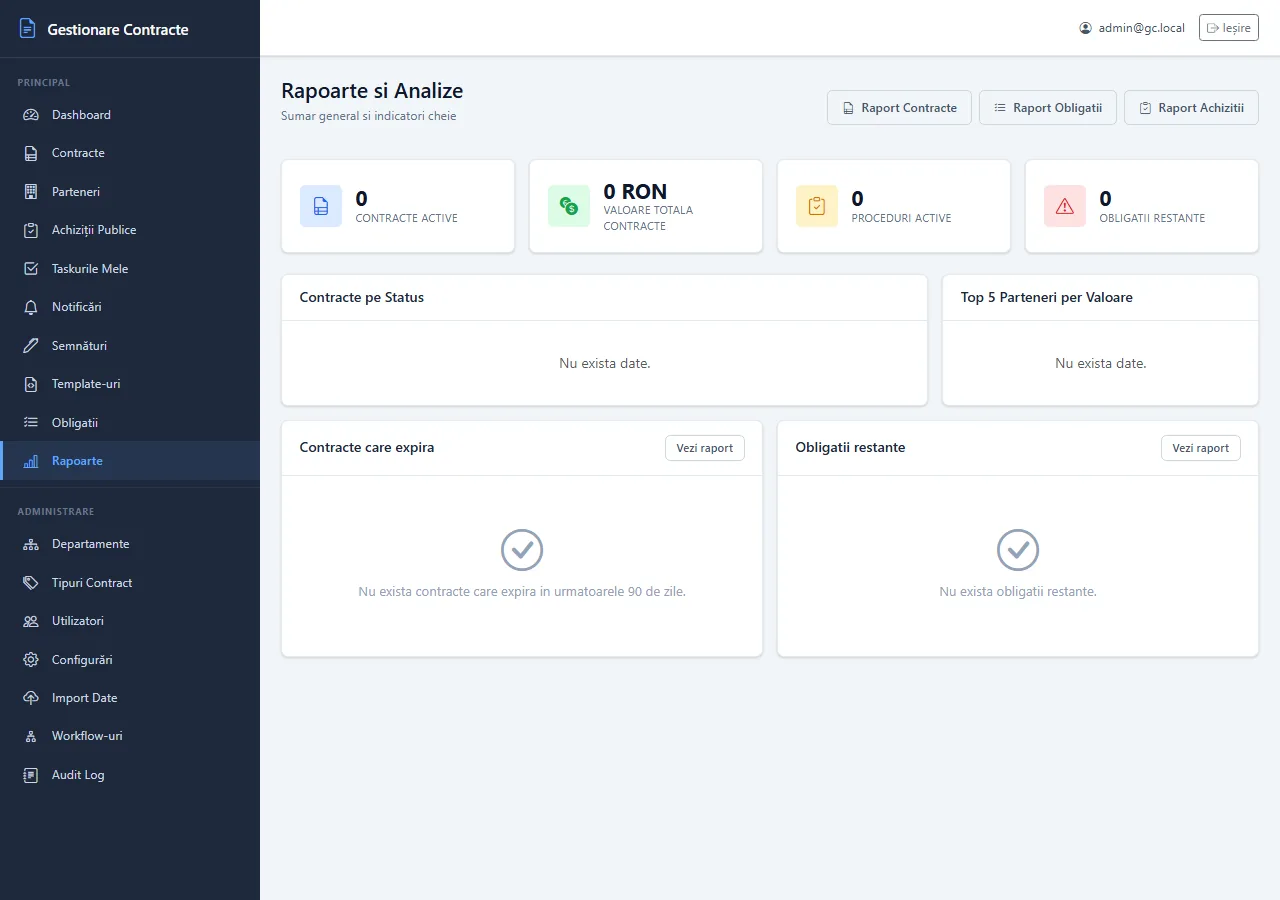Click the Gestionare Contracte logo icon
The height and width of the screenshot is (900, 1280).
28,29
